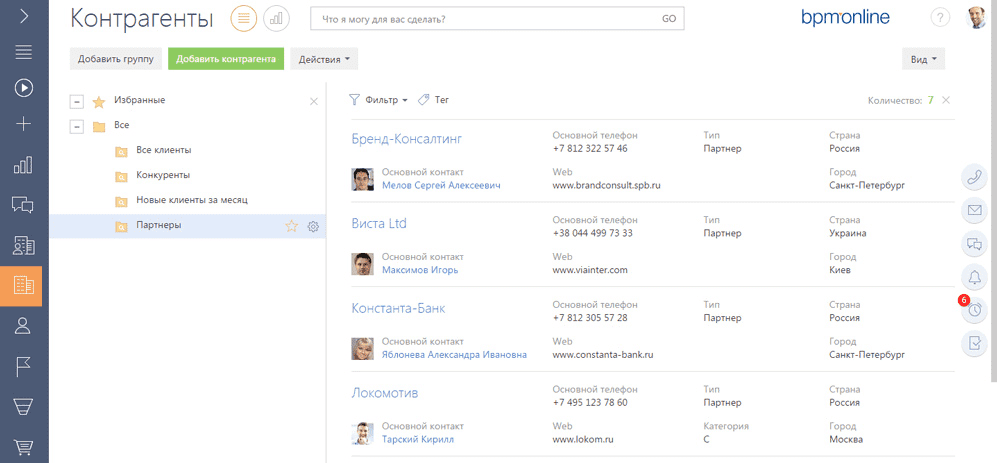Click the plus quick-add icon in sidebar

pos(24,123)
